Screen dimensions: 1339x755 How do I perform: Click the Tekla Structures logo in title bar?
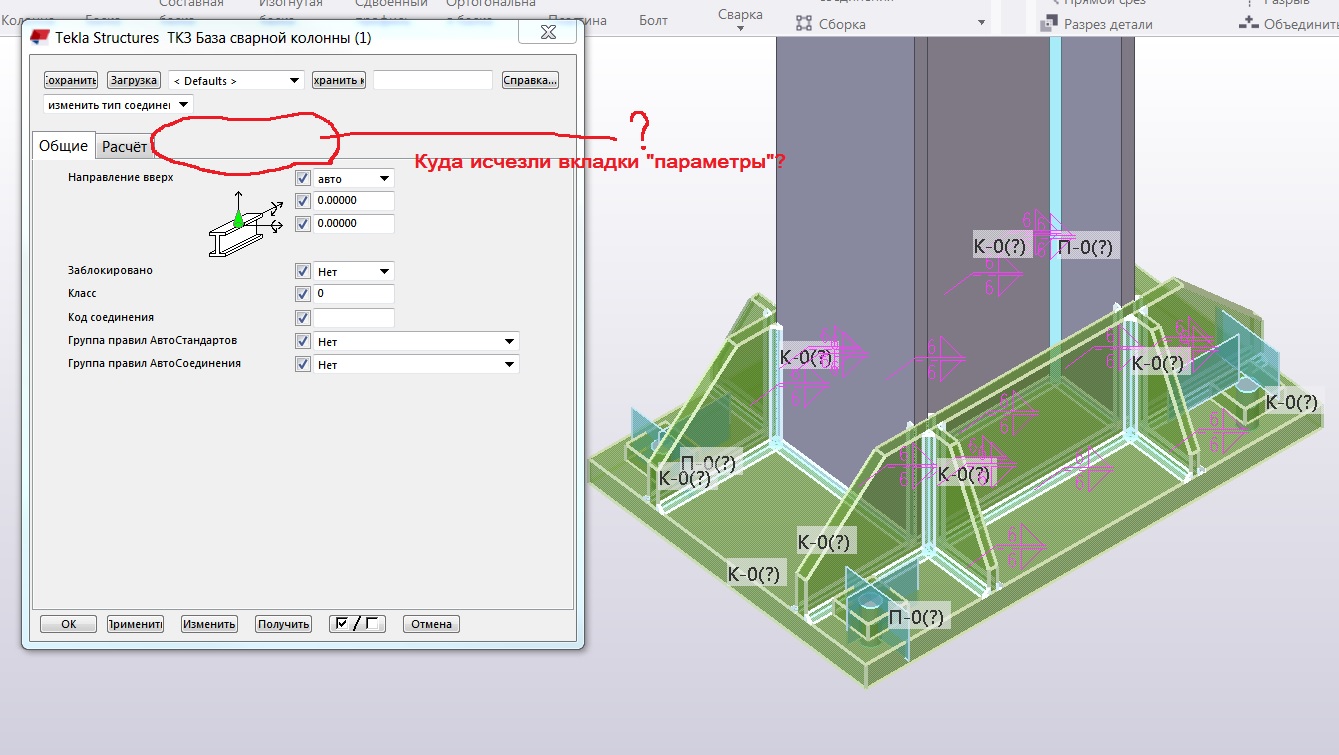click(x=41, y=38)
